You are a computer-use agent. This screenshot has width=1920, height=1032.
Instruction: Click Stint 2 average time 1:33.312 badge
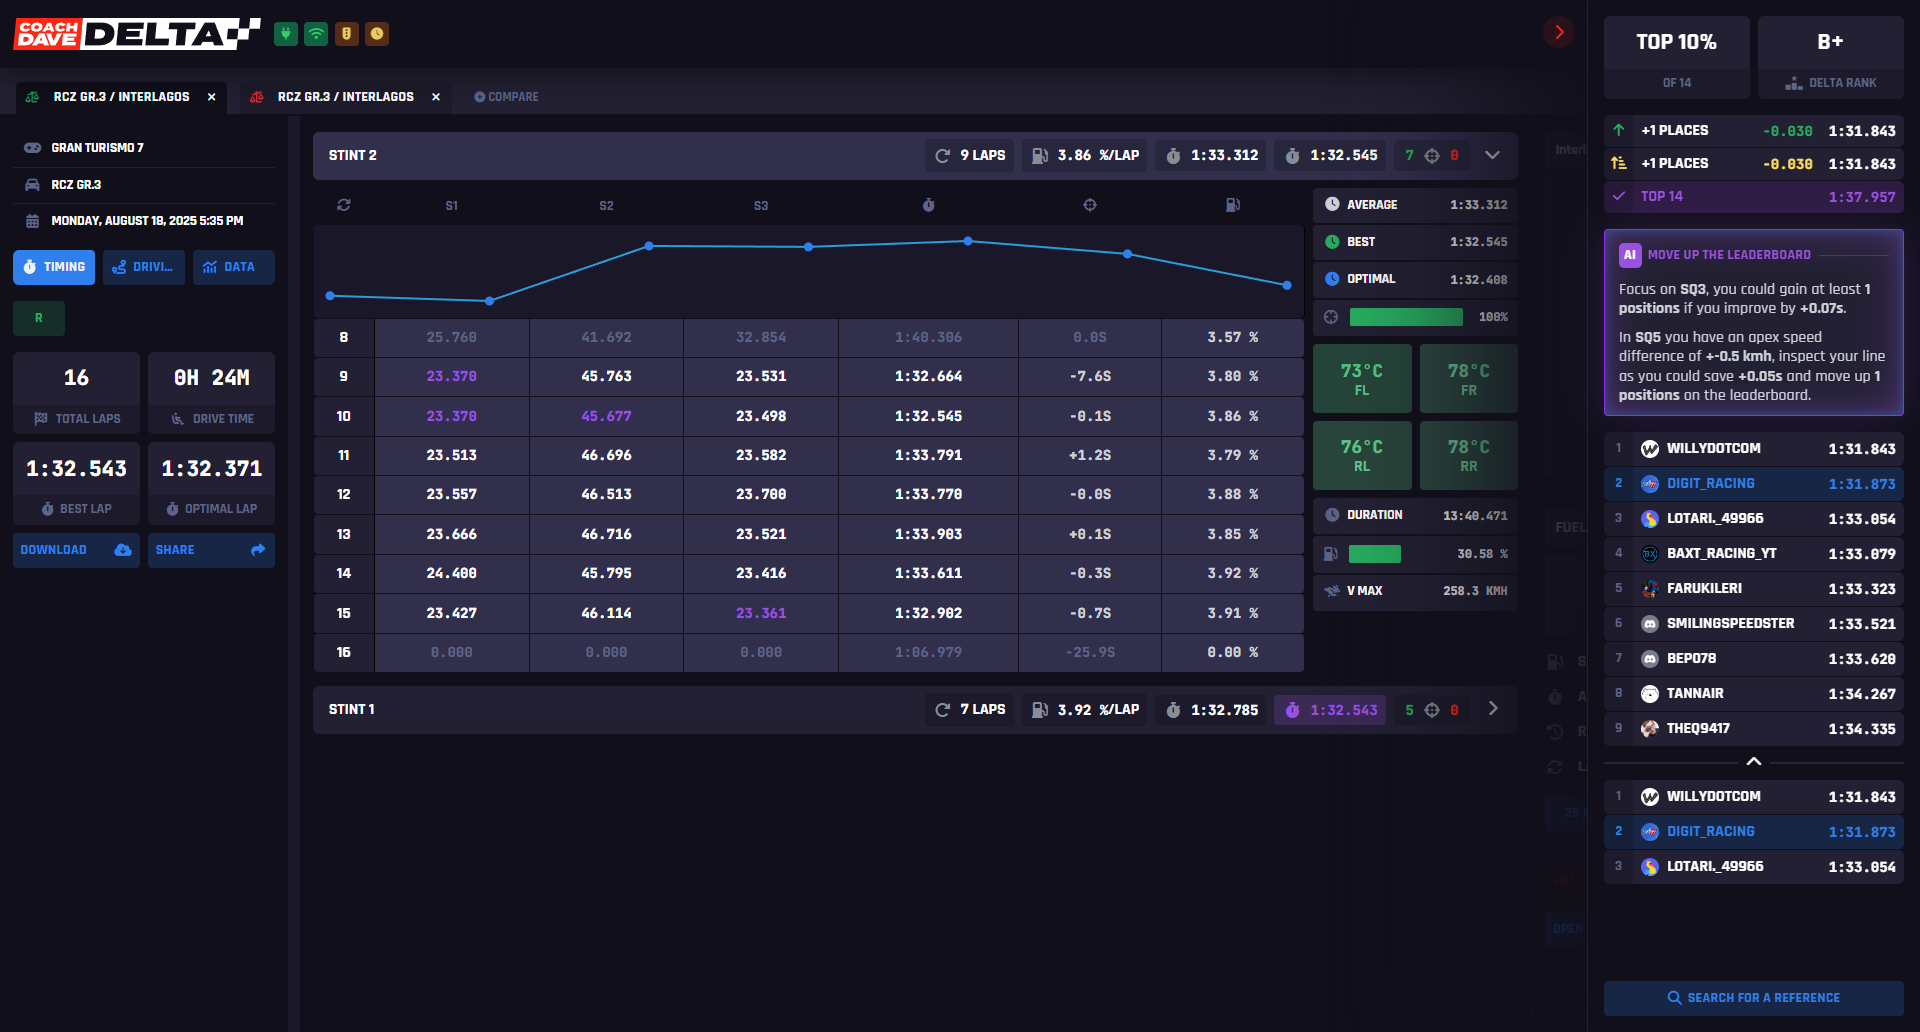coord(1212,156)
